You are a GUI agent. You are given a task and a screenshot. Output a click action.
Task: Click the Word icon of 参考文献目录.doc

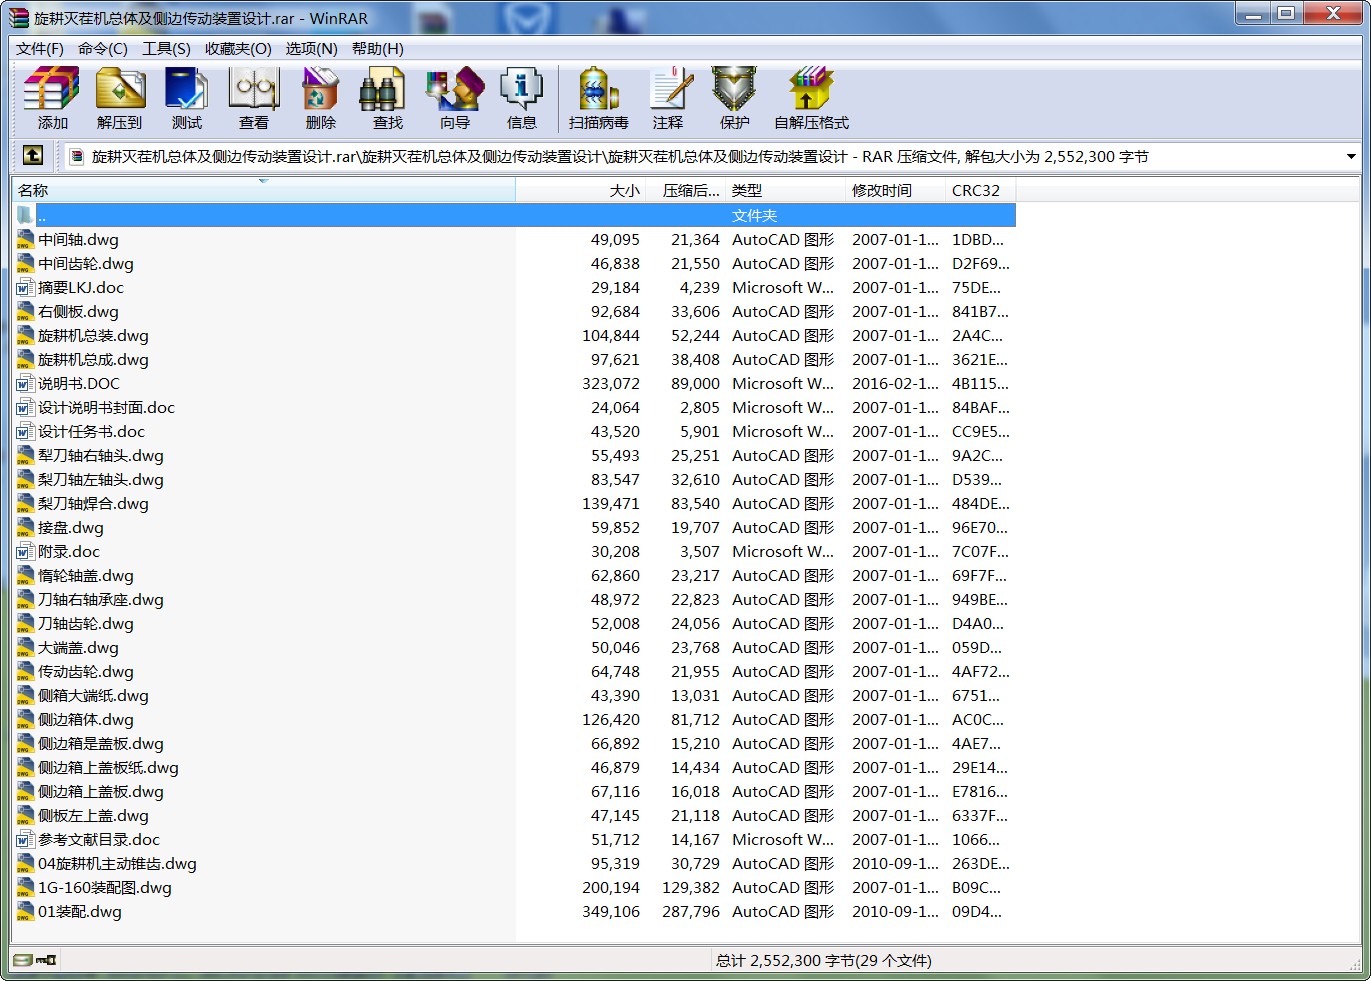(25, 840)
